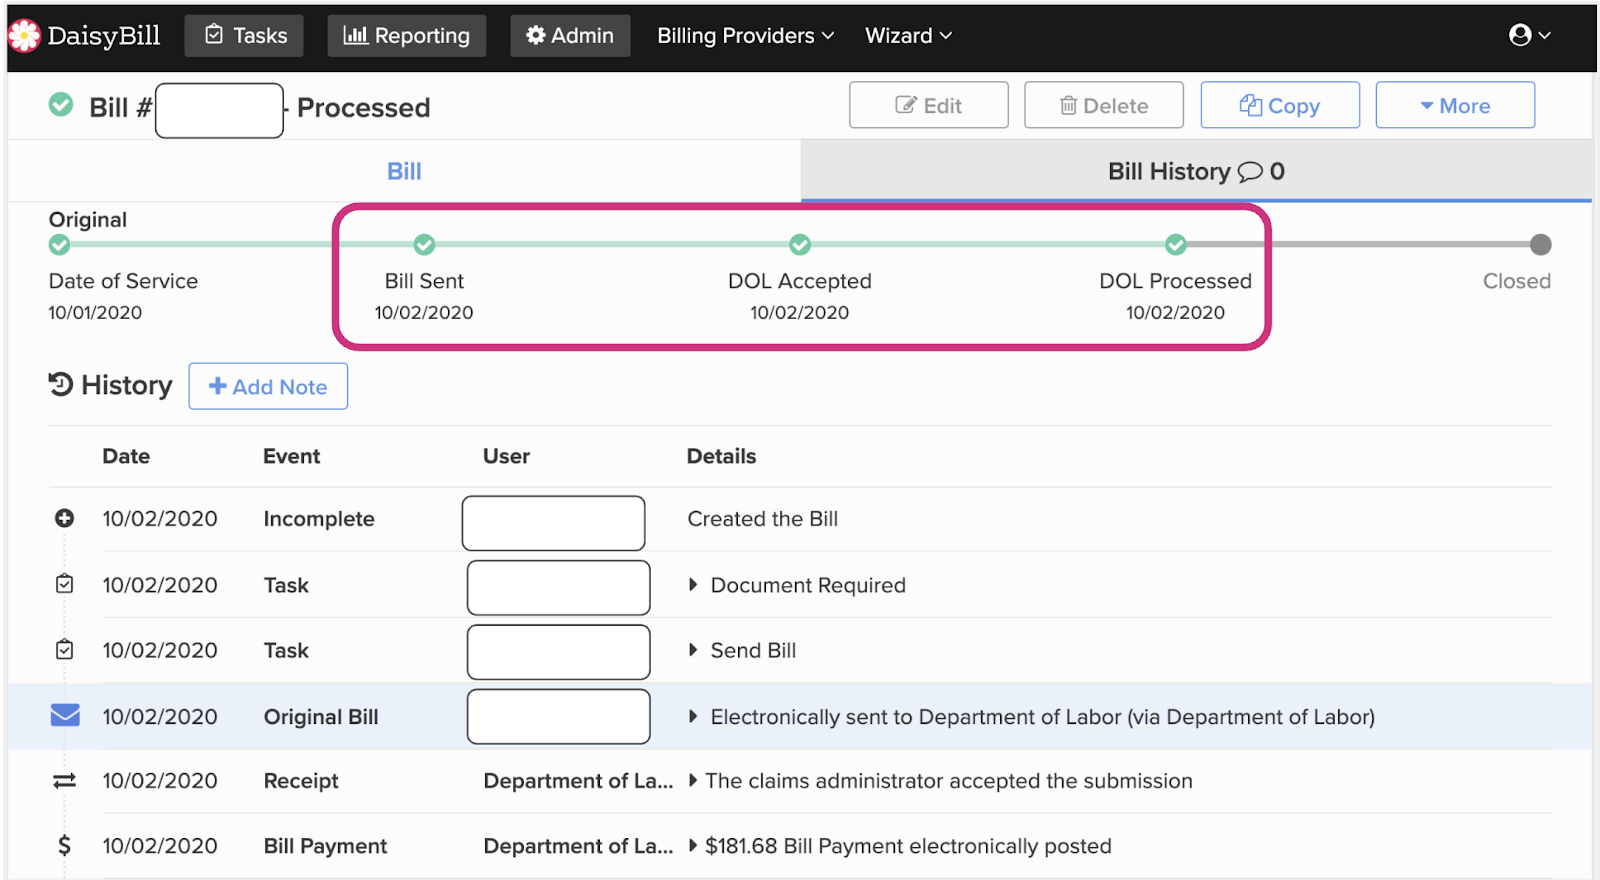
Task: Click the dollar sign Bill Payment icon
Action: (x=64, y=846)
